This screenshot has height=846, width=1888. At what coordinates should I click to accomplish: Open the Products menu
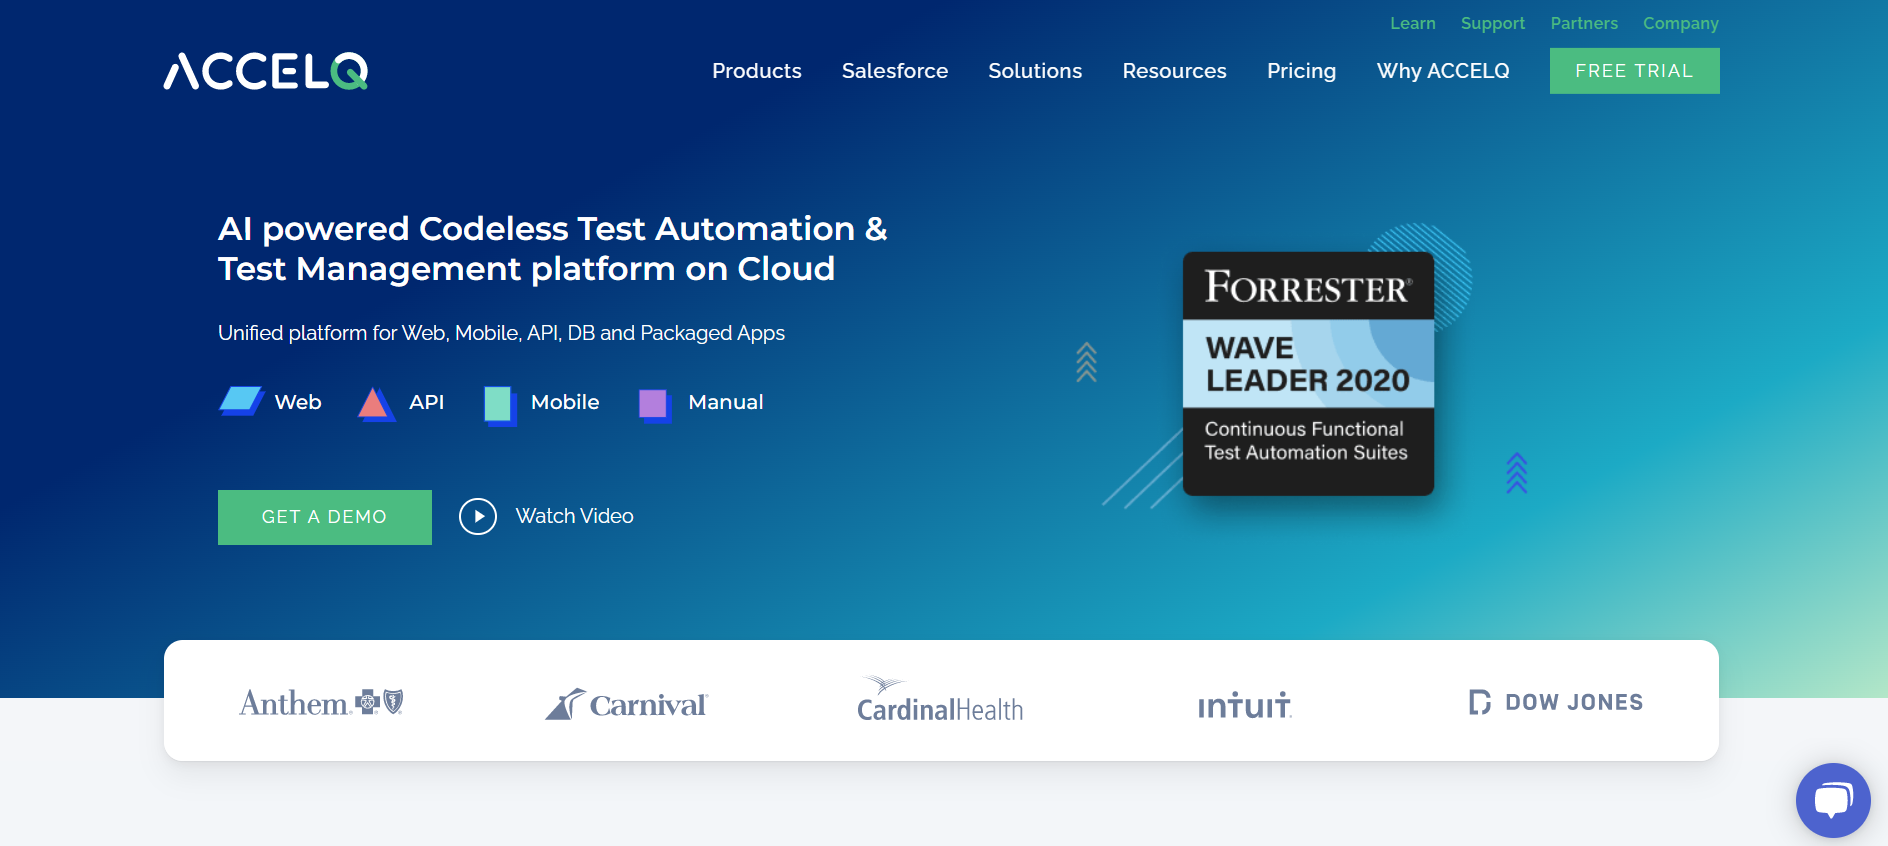[x=757, y=71]
